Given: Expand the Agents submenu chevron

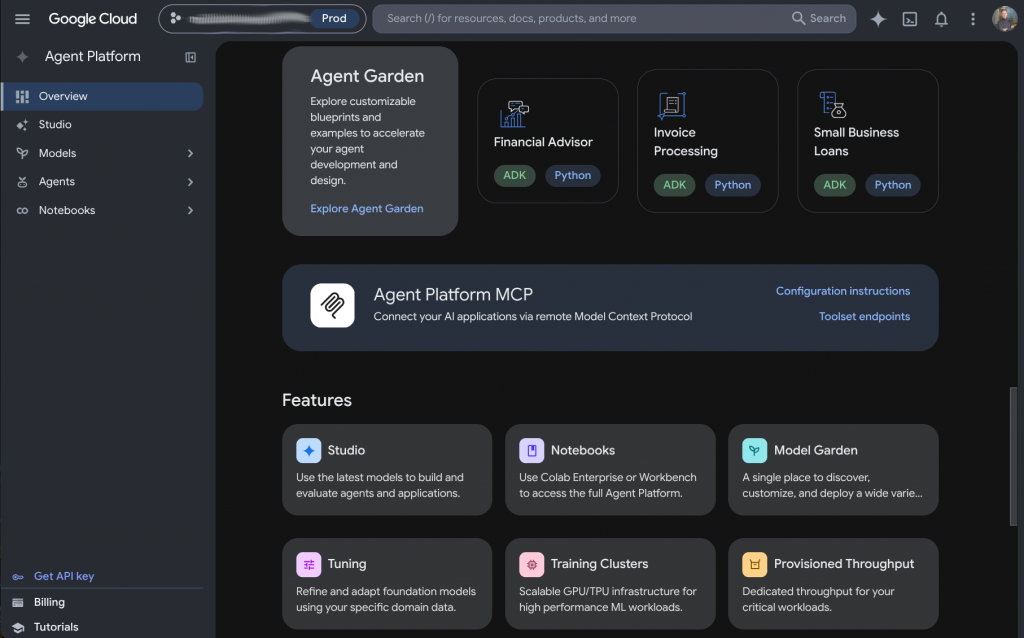Looking at the screenshot, I should (190, 182).
